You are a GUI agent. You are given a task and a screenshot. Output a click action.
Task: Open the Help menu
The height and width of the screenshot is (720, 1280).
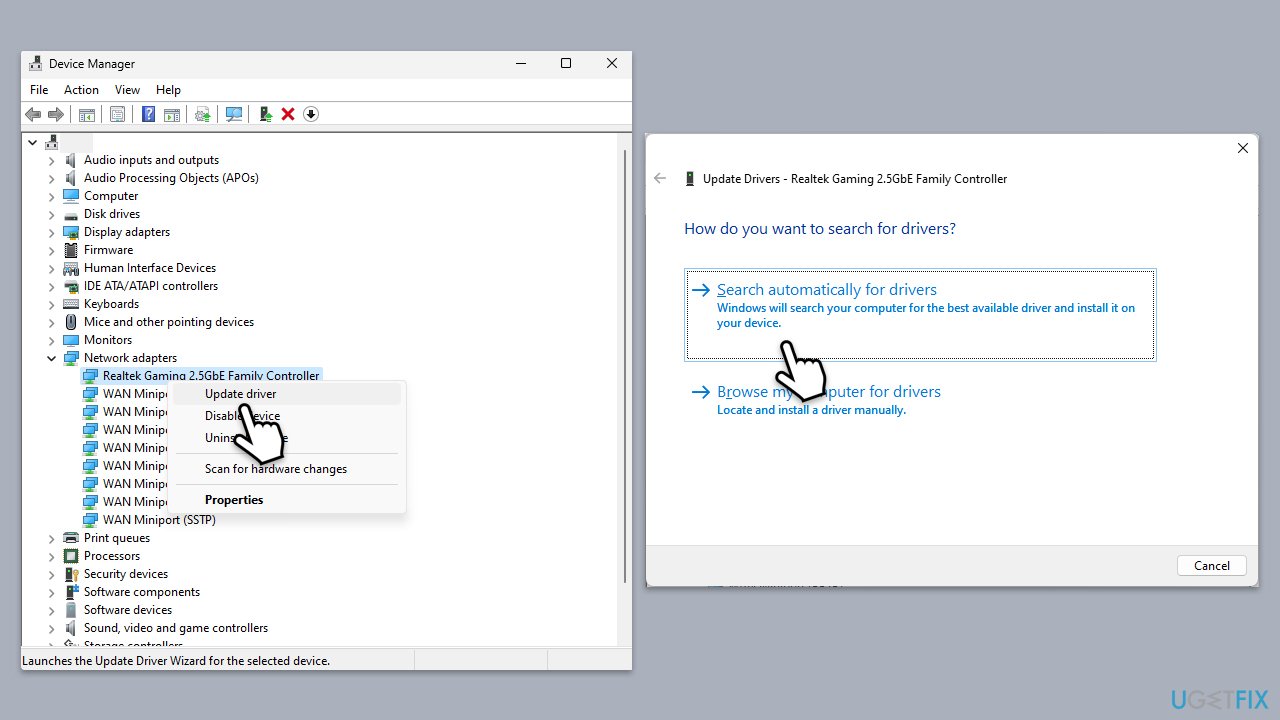(168, 90)
